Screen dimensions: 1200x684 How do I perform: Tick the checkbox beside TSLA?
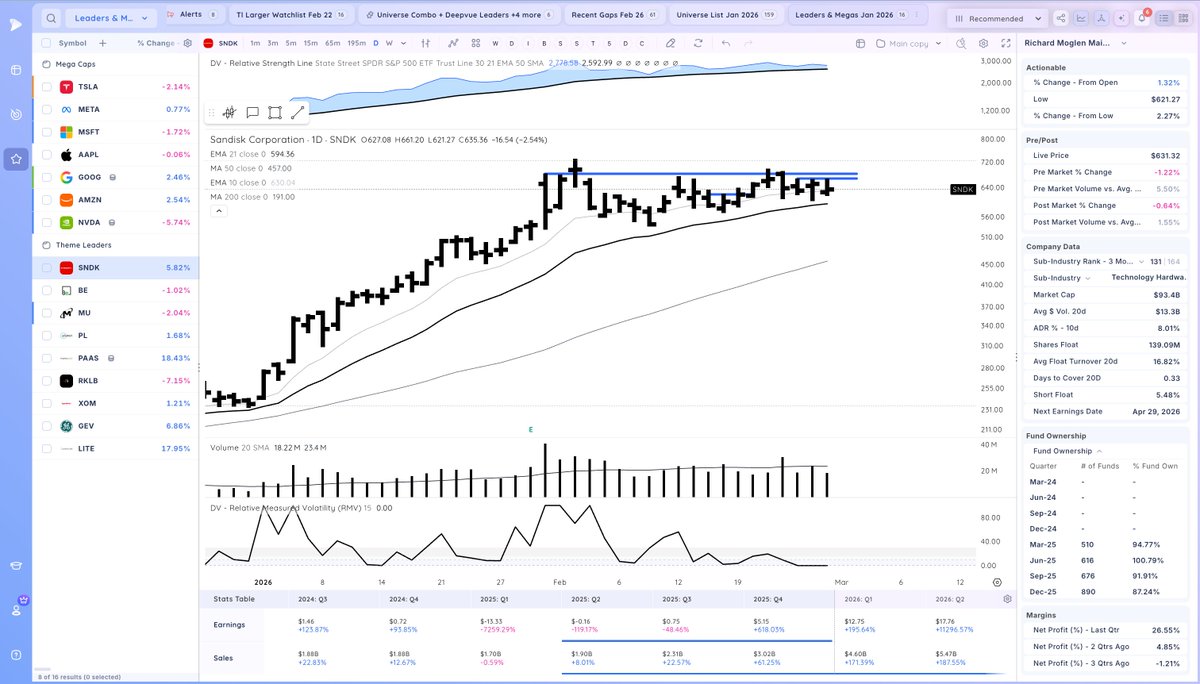(x=47, y=87)
